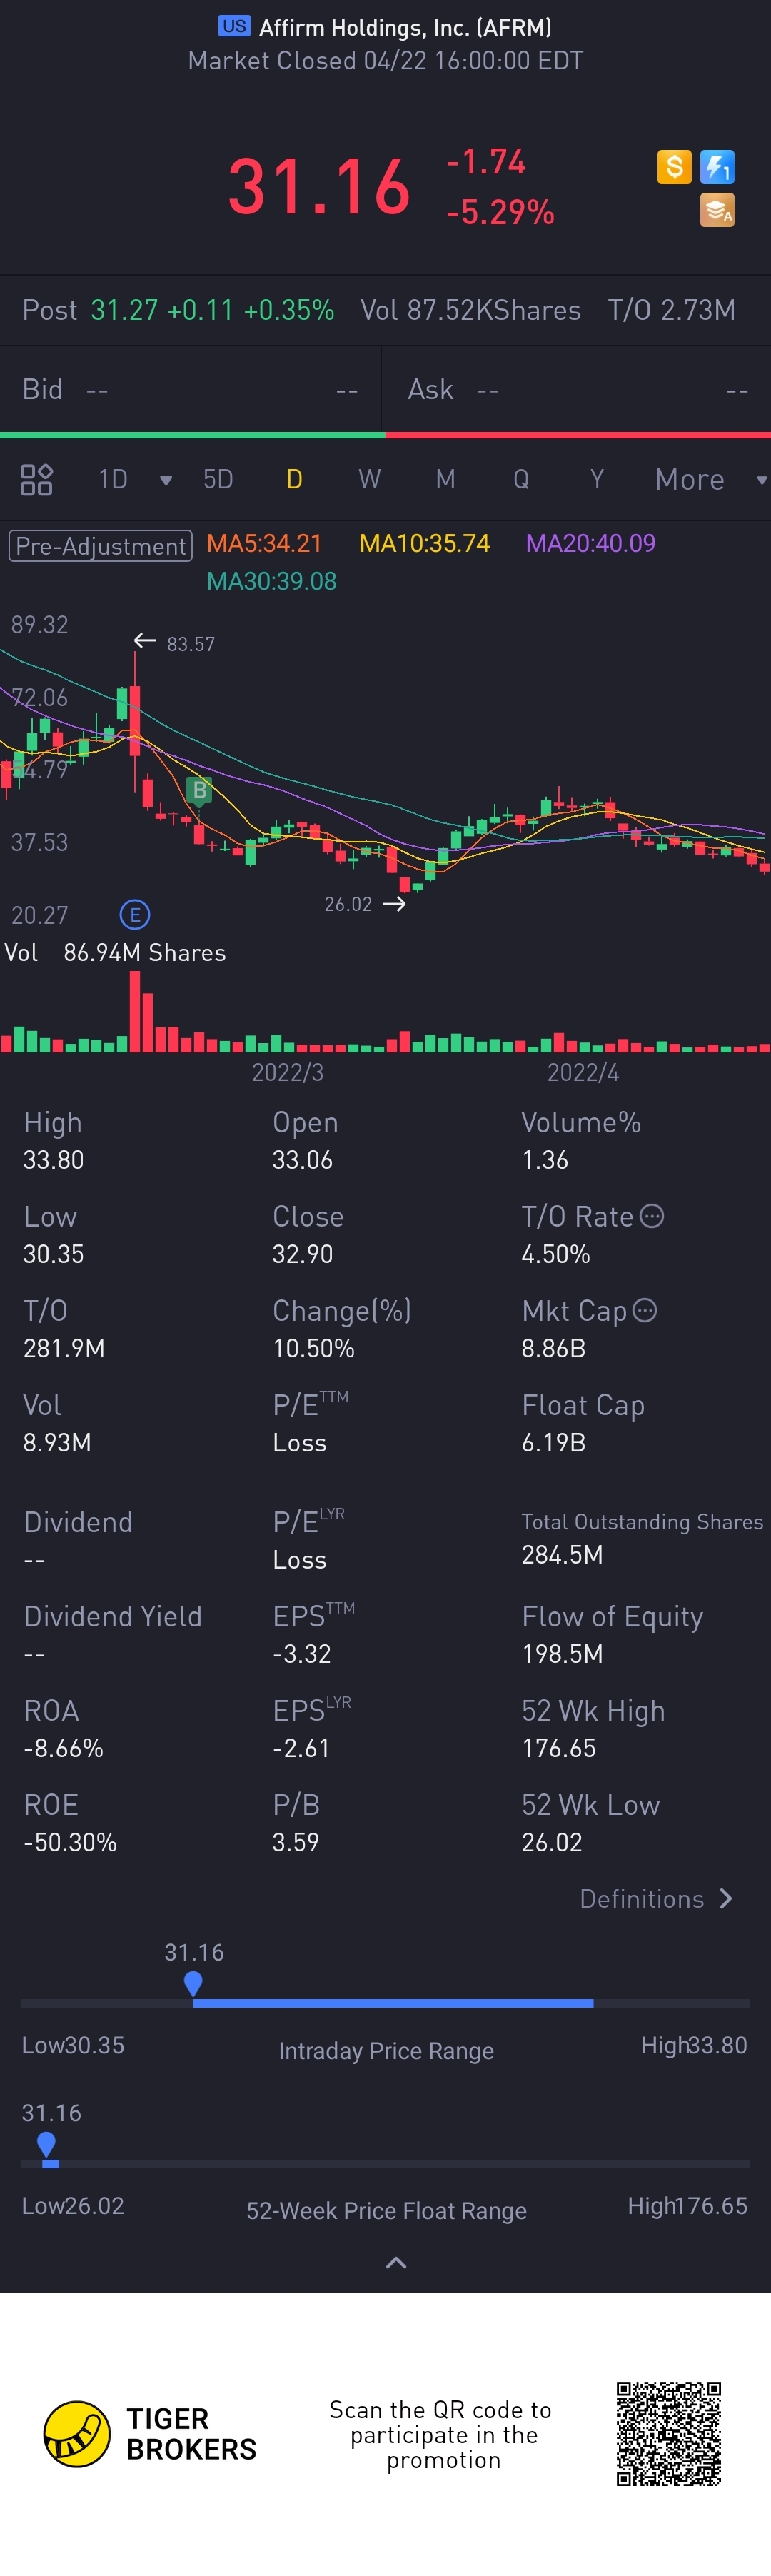This screenshot has width=771, height=2576.
Task: Tap the earnings E marker on chart
Action: tap(134, 914)
